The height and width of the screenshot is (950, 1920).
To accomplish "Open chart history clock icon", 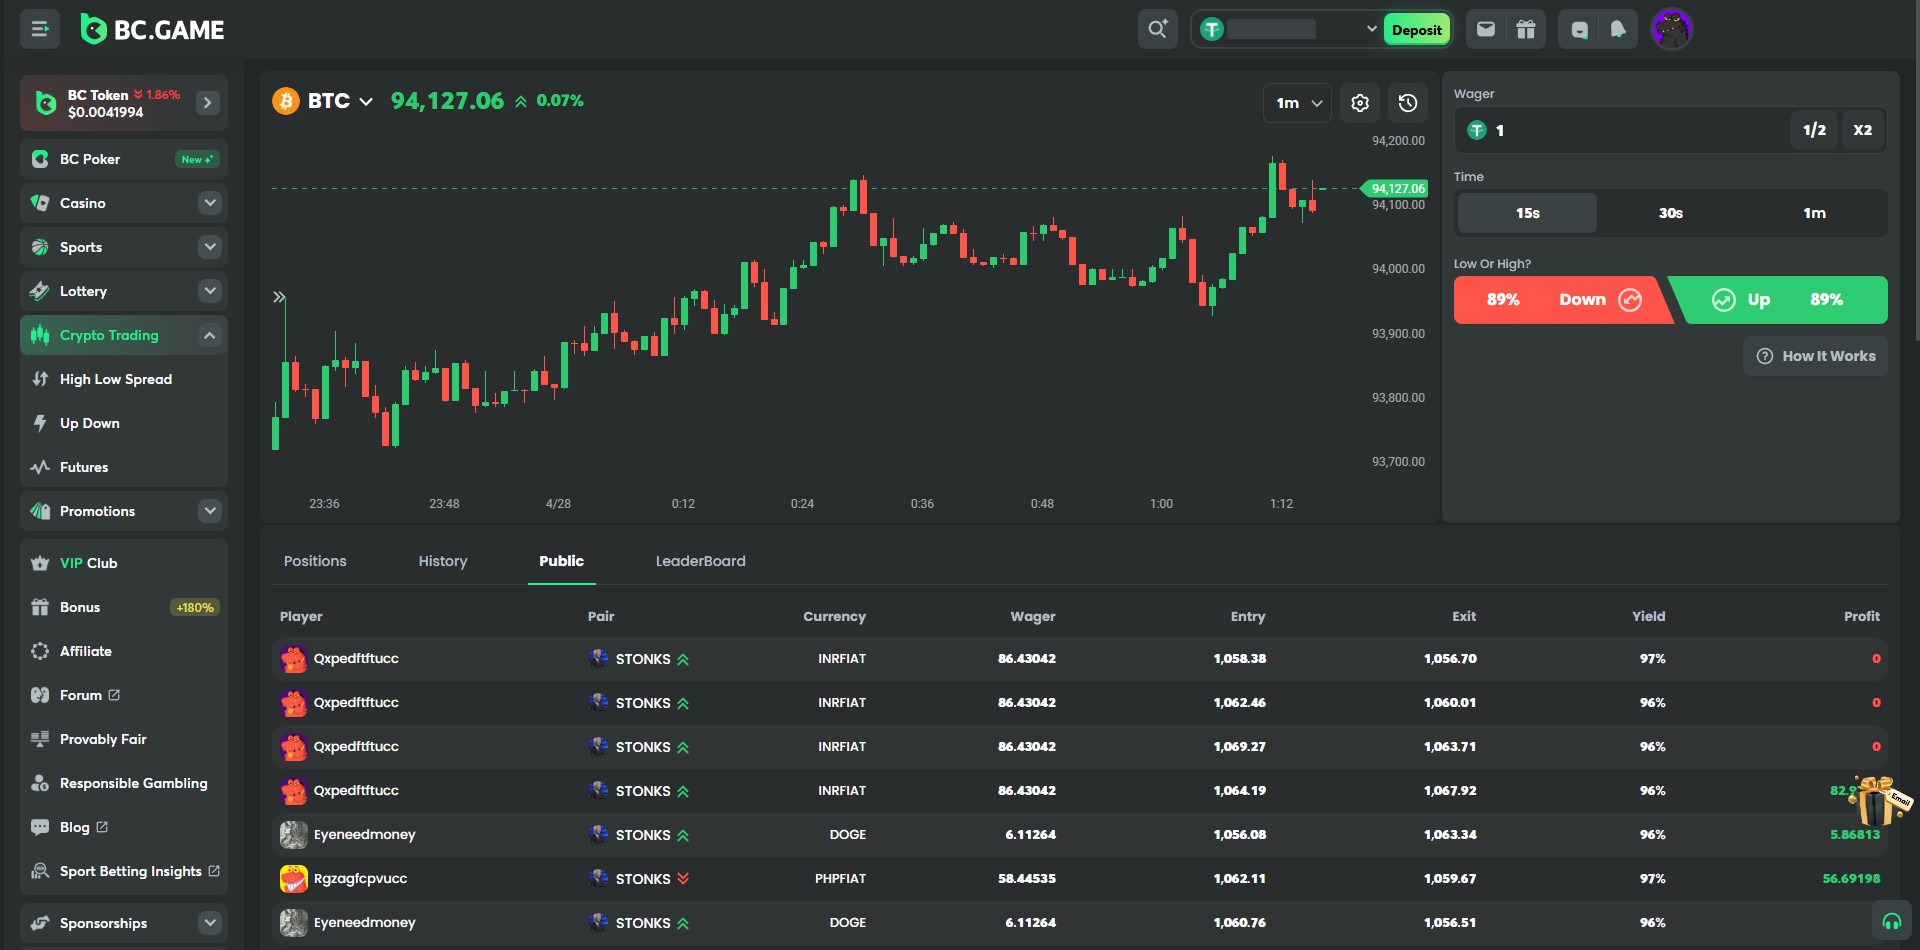I will (x=1408, y=103).
